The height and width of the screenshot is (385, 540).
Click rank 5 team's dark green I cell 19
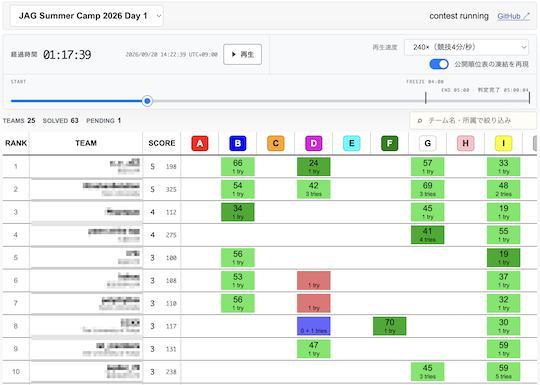(x=503, y=258)
